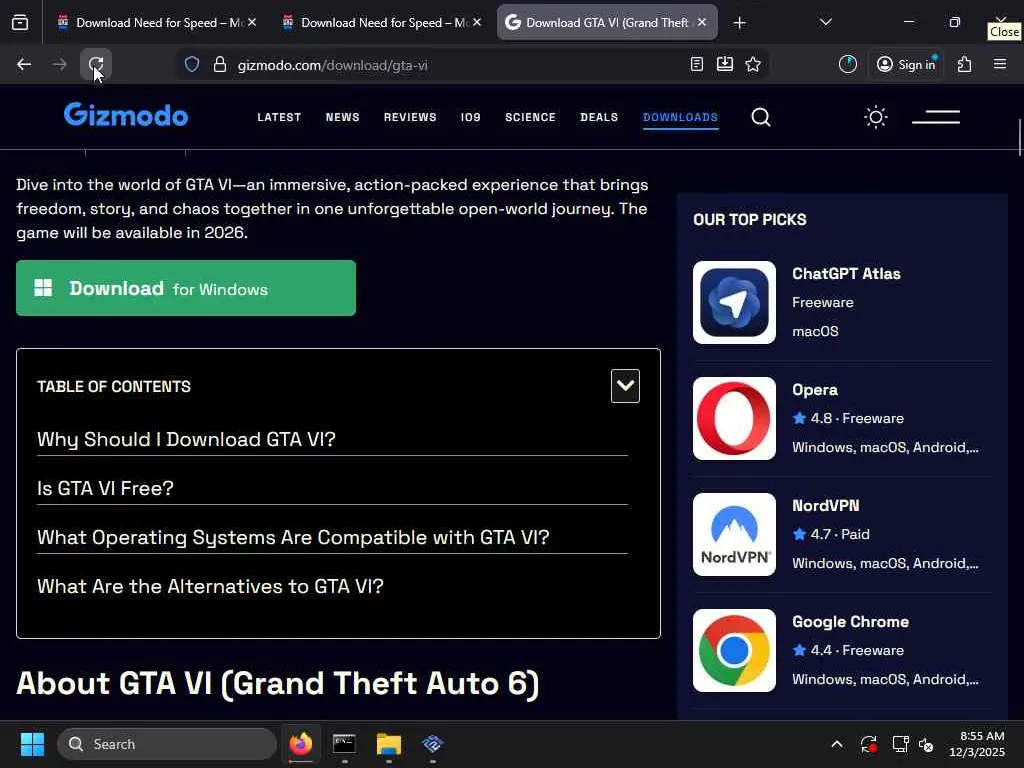Open the terminal app in taskbar
The image size is (1024, 768).
click(344, 744)
